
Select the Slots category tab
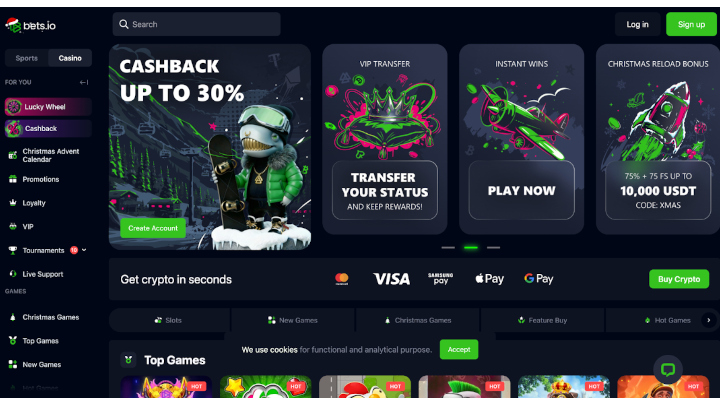169,320
